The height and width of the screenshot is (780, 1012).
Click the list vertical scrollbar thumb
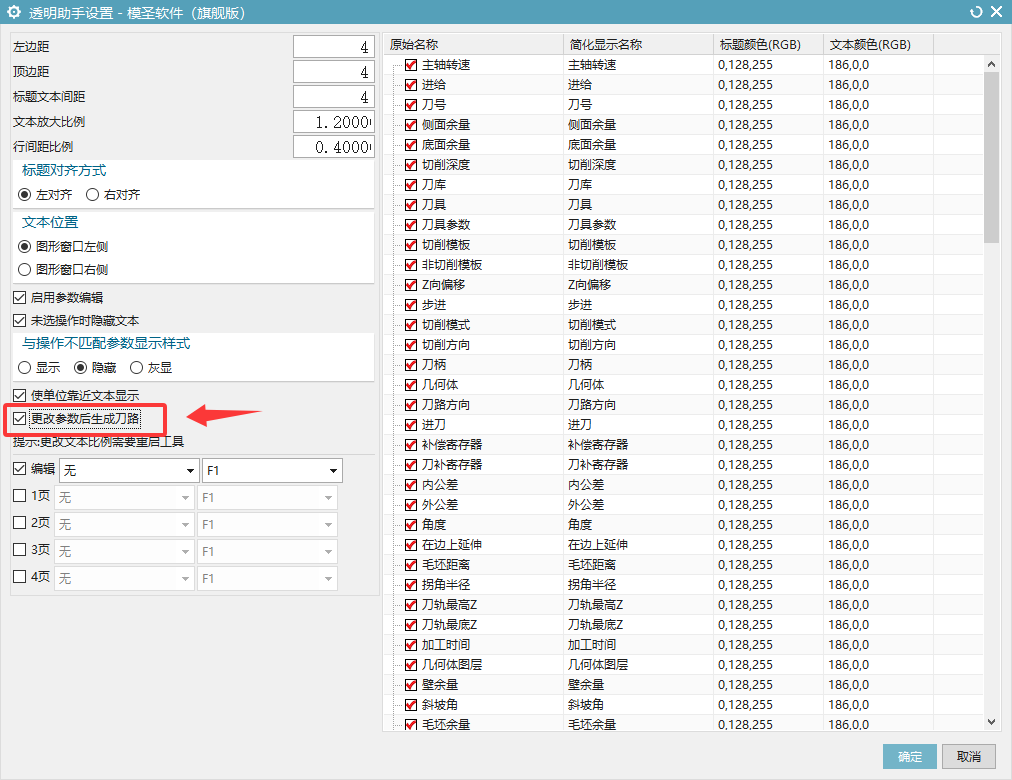[991, 157]
